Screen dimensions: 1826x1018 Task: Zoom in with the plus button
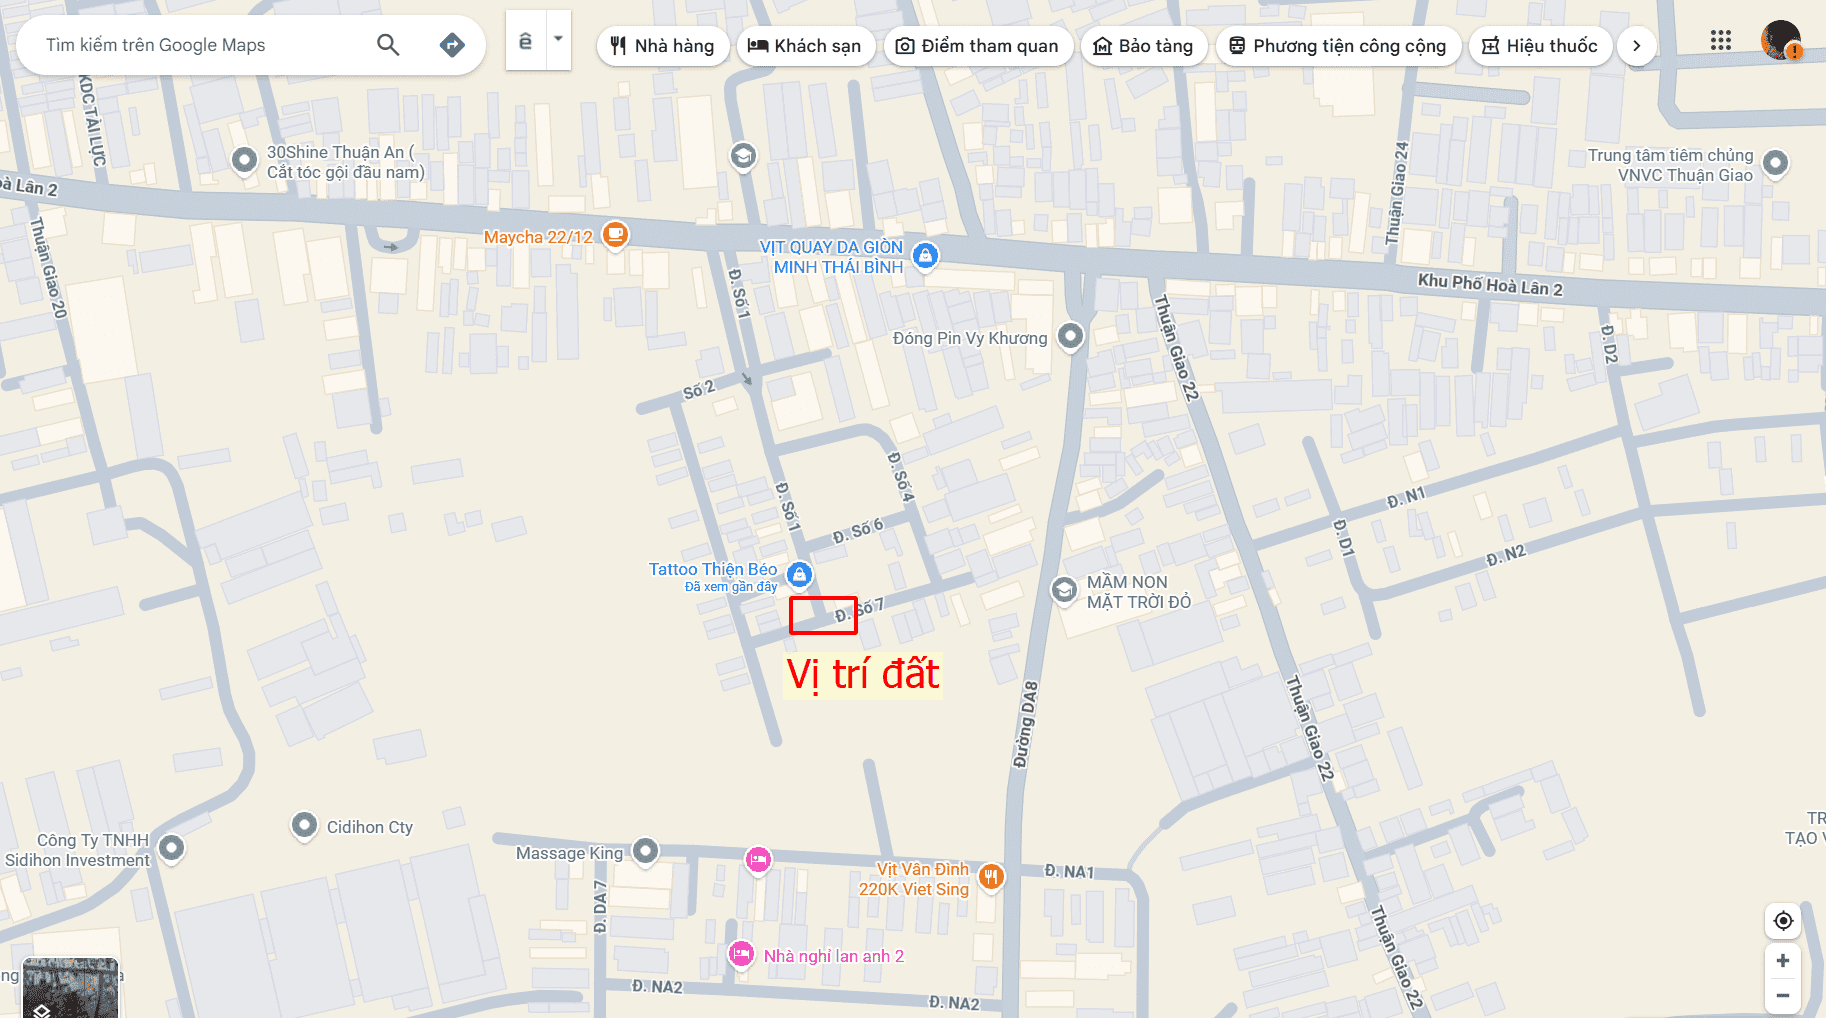[1783, 961]
